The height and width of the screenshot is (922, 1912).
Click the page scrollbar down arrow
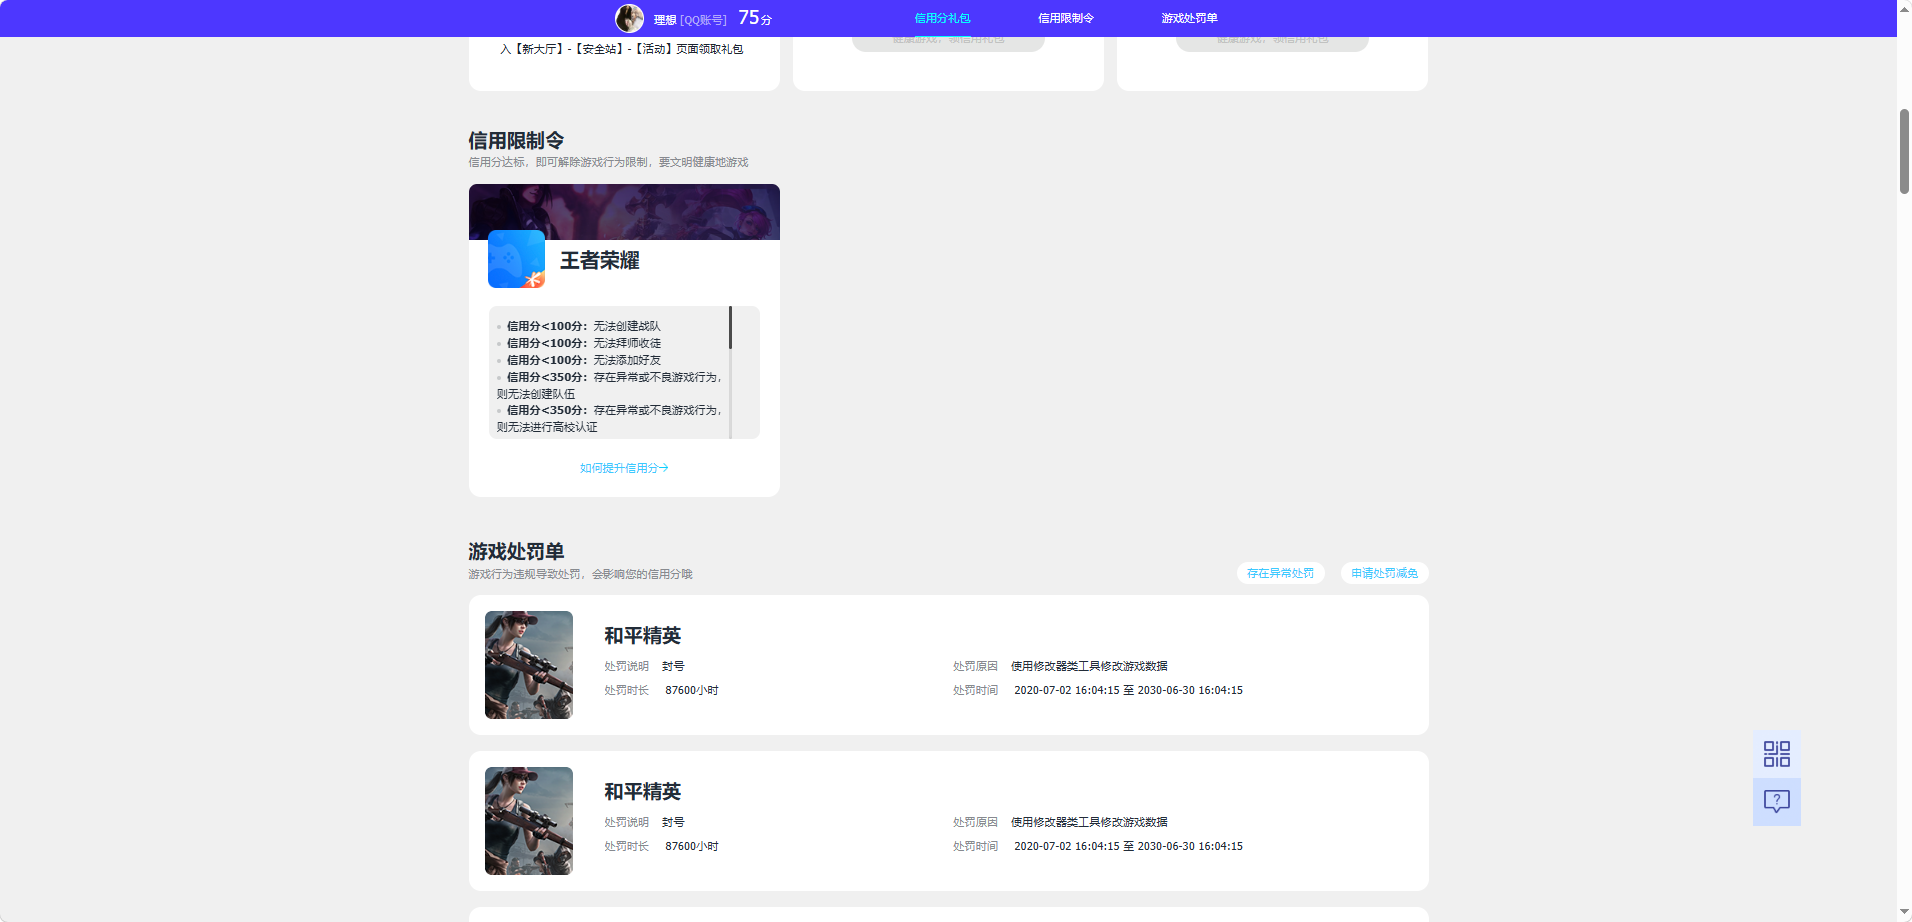coord(1904,913)
